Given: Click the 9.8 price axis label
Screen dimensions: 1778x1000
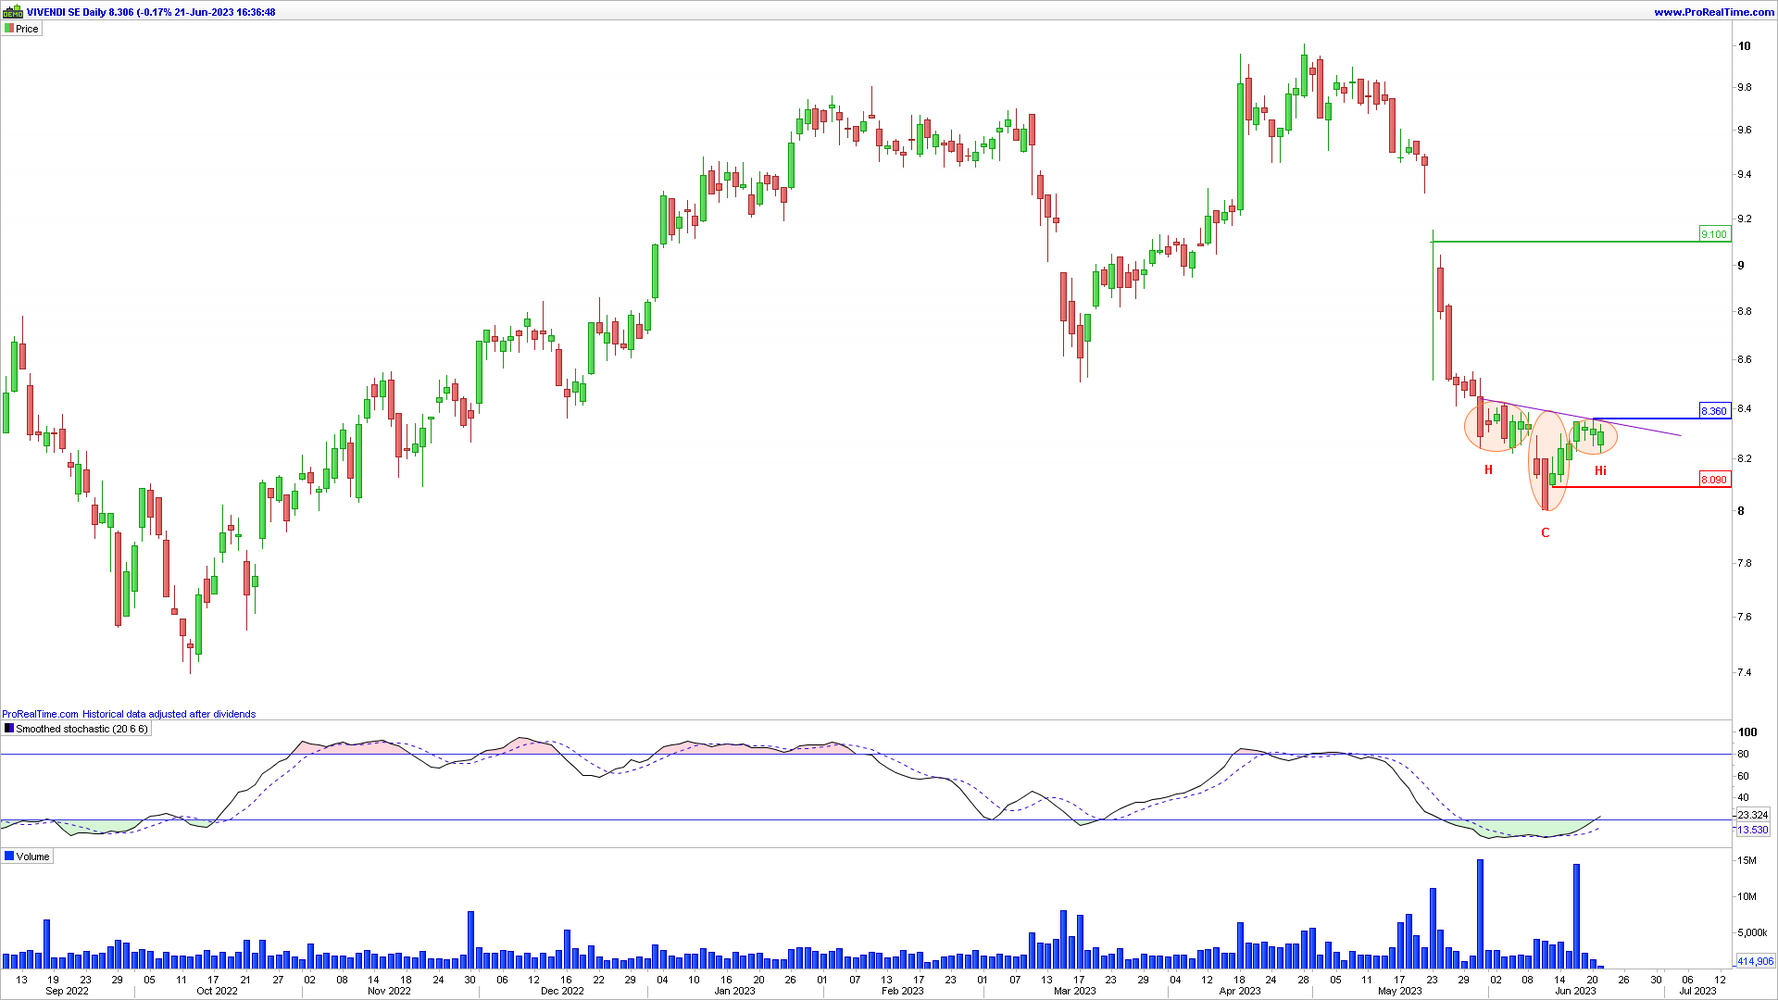Looking at the screenshot, I should coord(1744,88).
